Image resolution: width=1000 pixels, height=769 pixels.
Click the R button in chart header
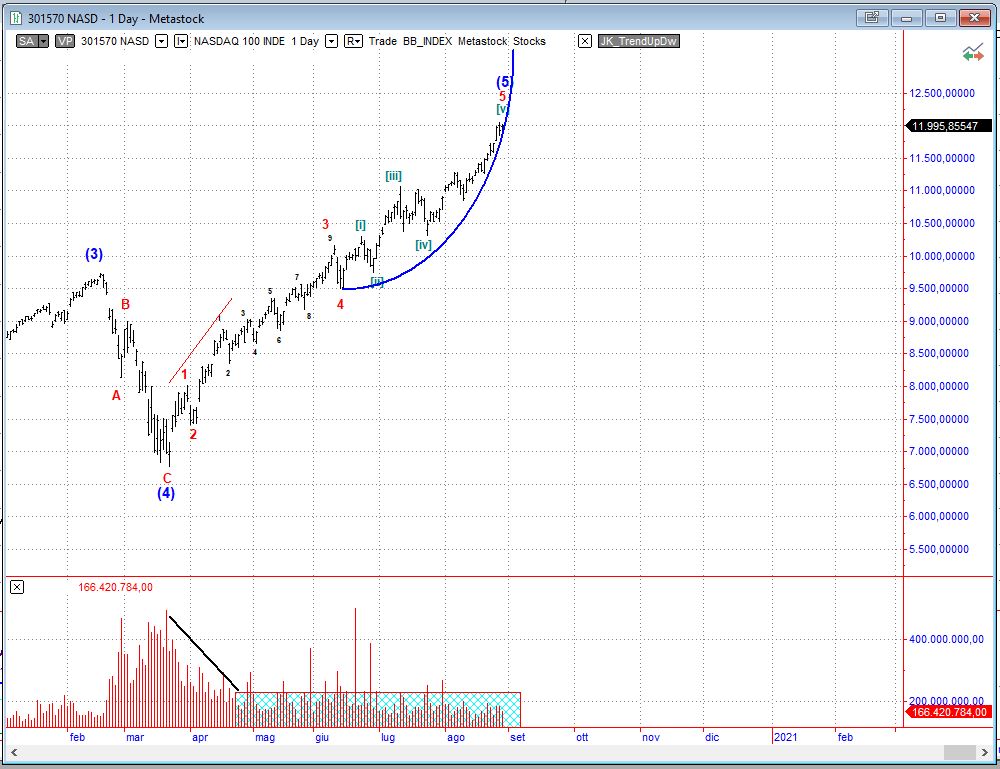pyautogui.click(x=353, y=41)
